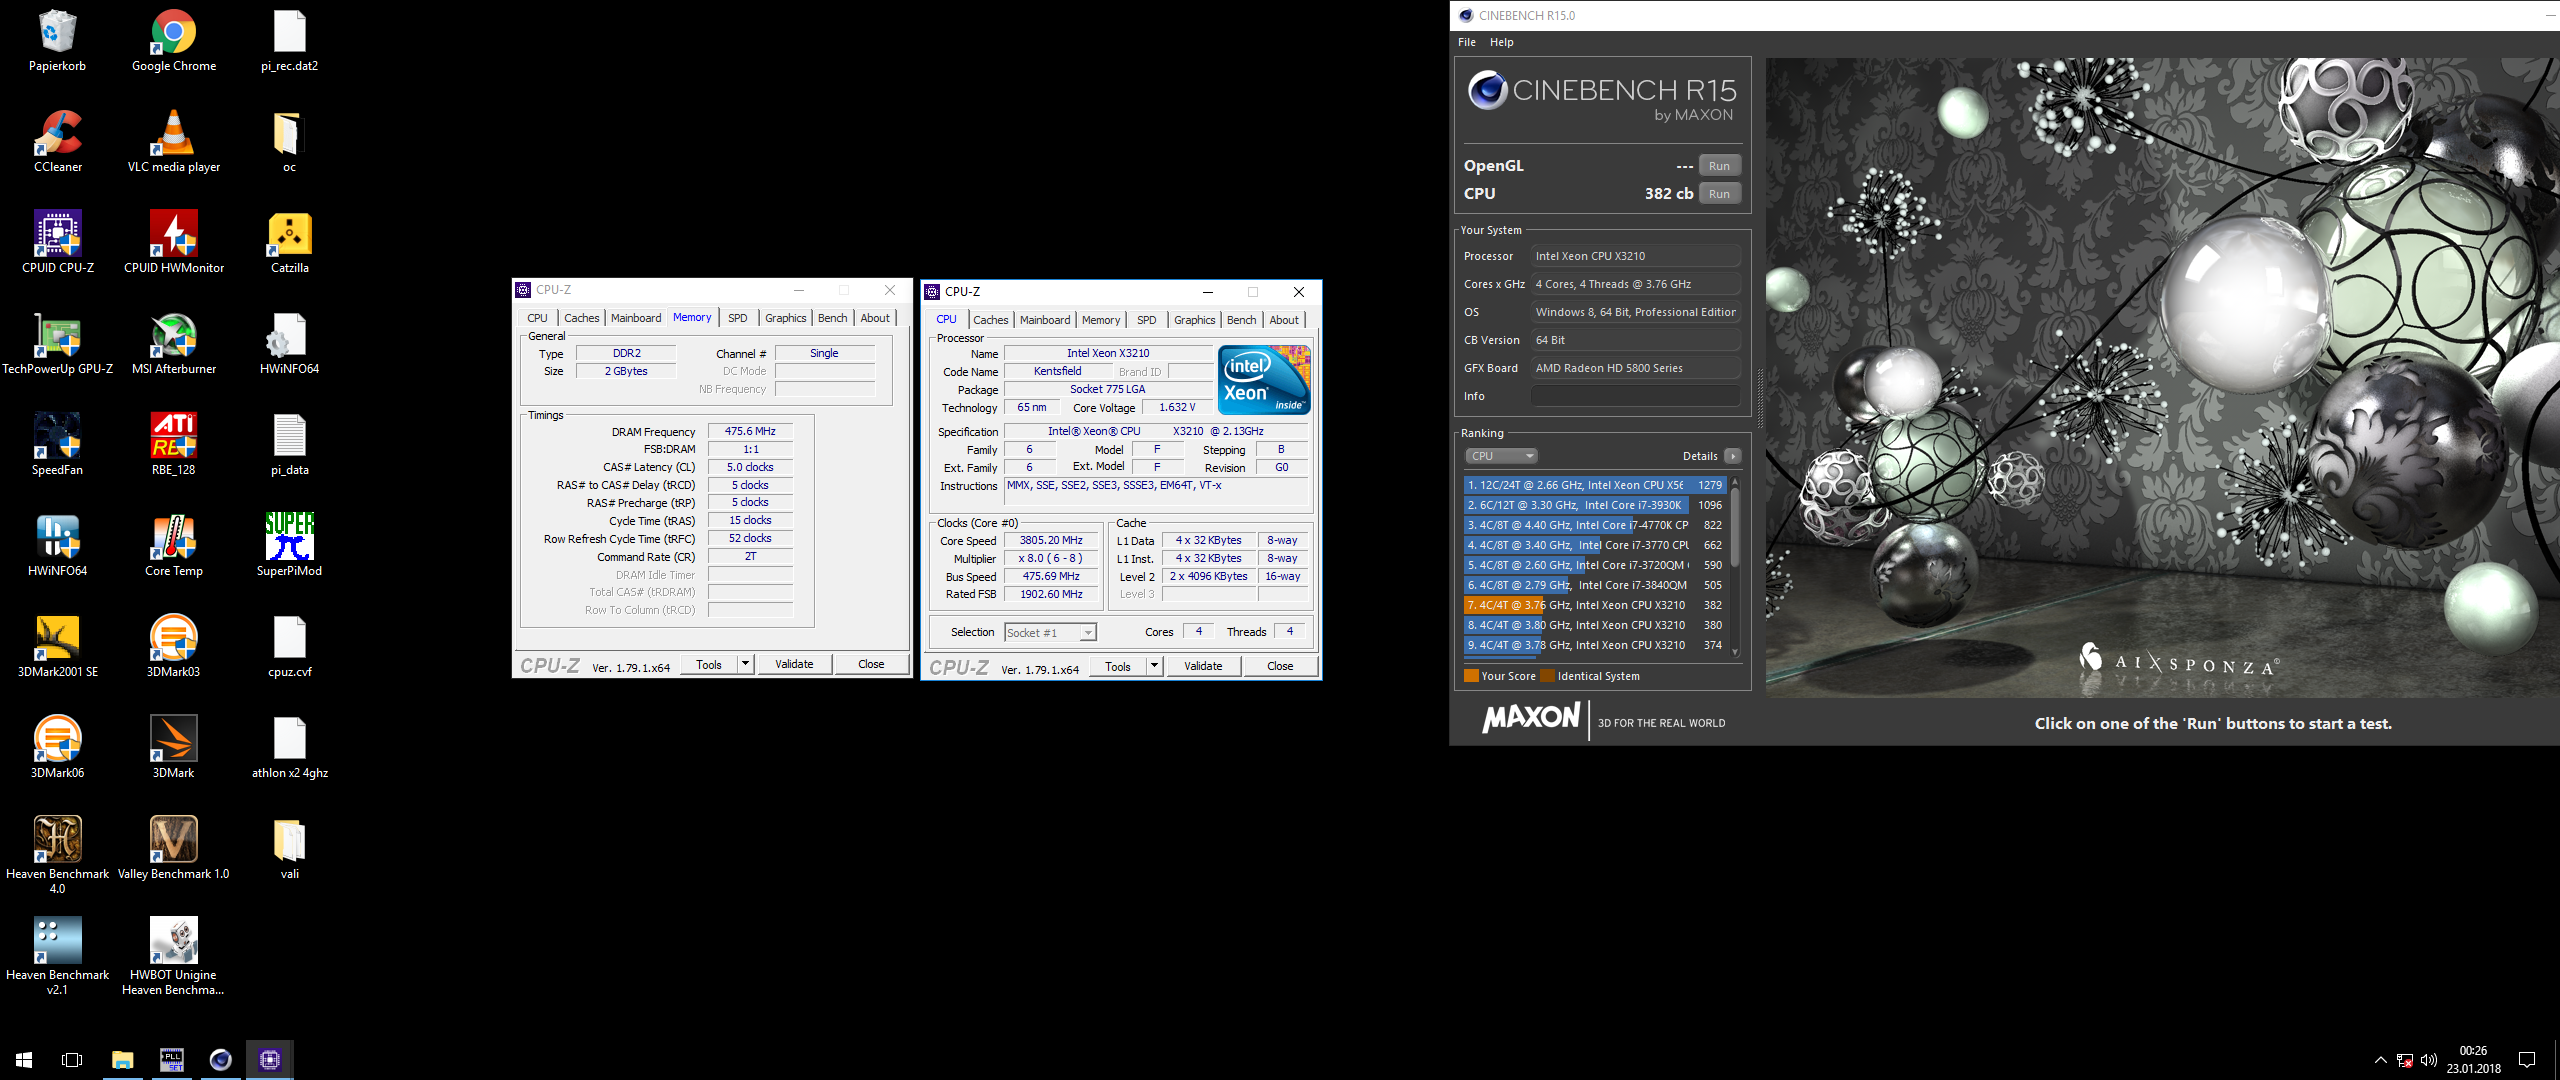Image resolution: width=2560 pixels, height=1080 pixels.
Task: Open Tools dropdown arrow in left CPU-Z Memory window
Action: tap(745, 664)
